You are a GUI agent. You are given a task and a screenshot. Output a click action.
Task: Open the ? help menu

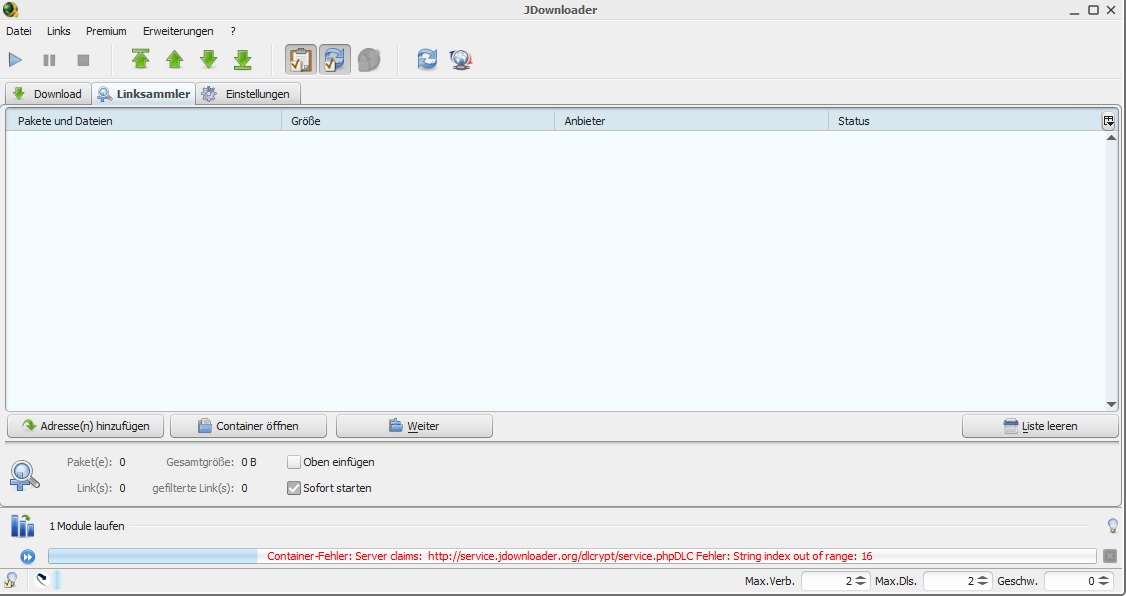point(233,31)
